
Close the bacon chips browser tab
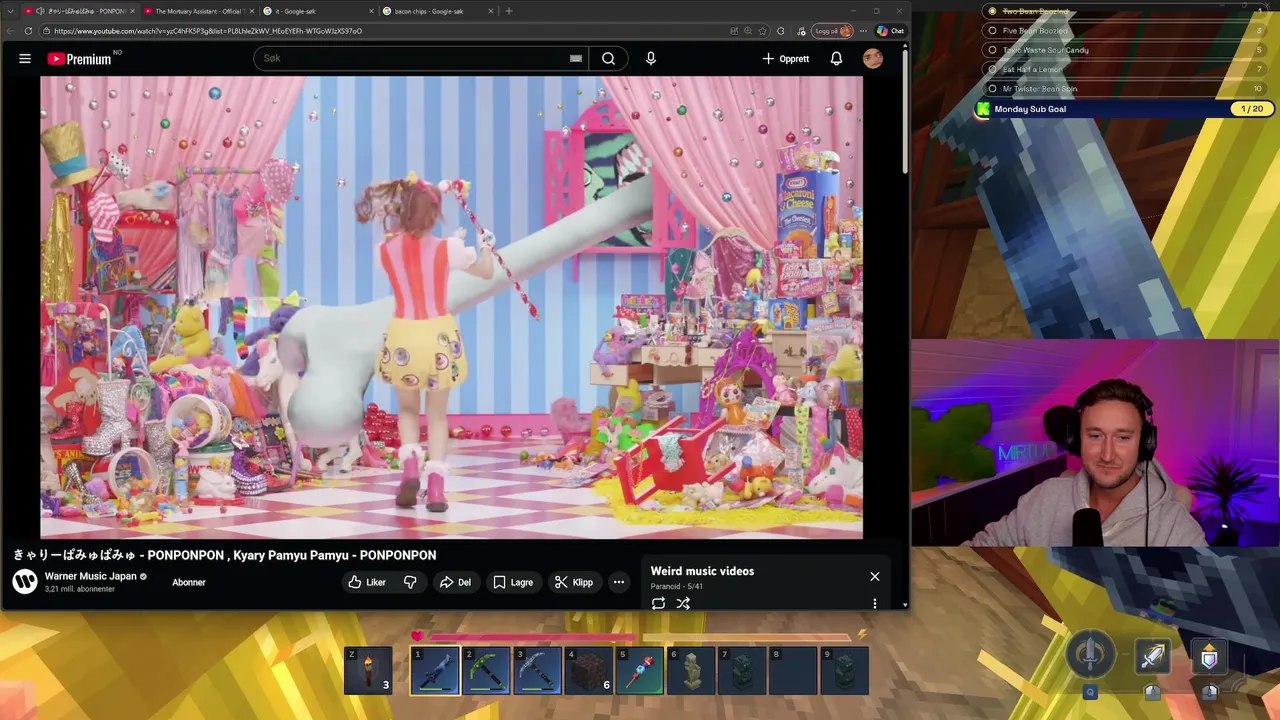pos(491,11)
